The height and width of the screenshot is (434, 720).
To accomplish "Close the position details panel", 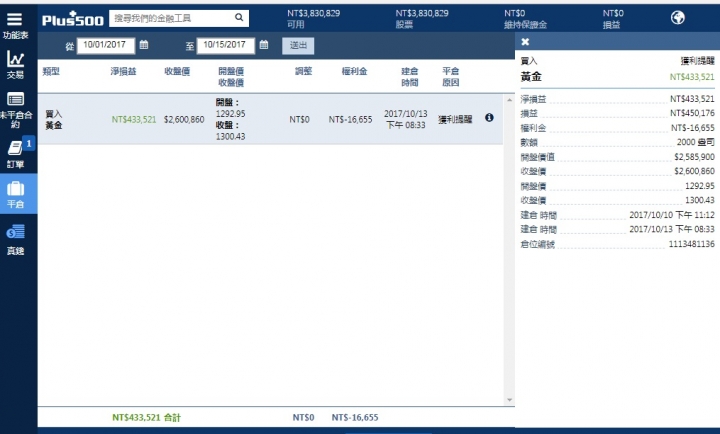I will pyautogui.click(x=526, y=42).
